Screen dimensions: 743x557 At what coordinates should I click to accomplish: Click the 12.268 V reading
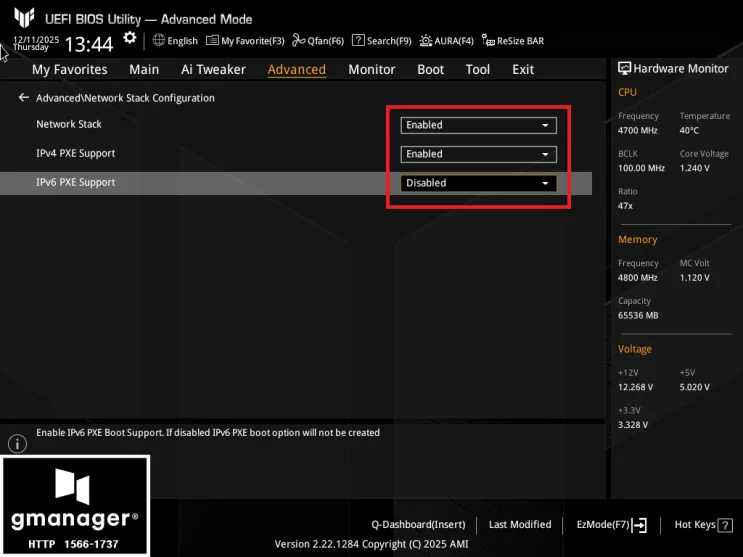pyautogui.click(x=635, y=387)
